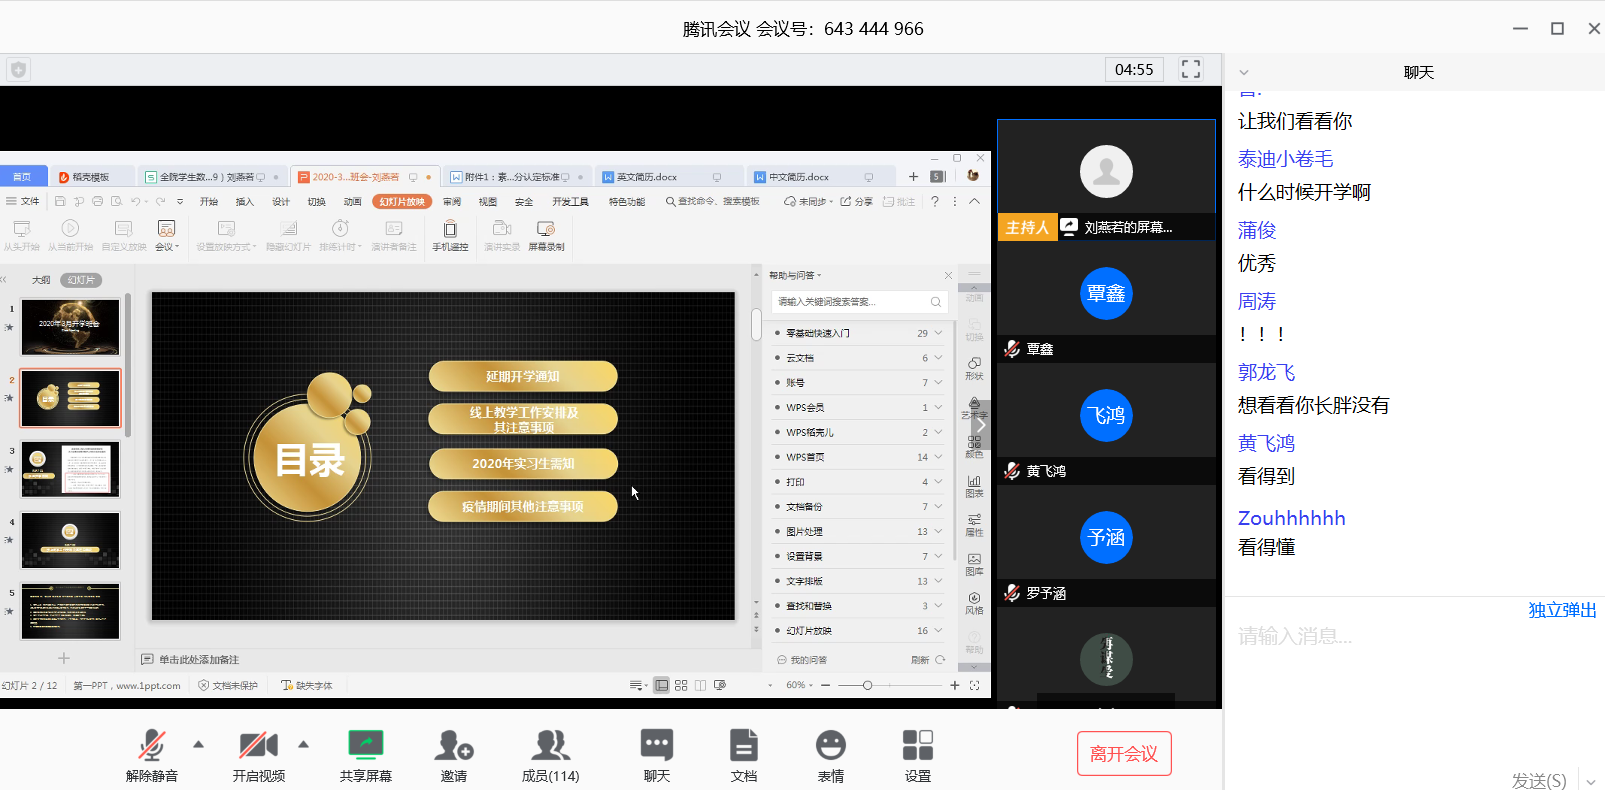Toggle normal view icon in the WPS status bar
Image resolution: width=1608 pixels, height=792 pixels.
661,685
